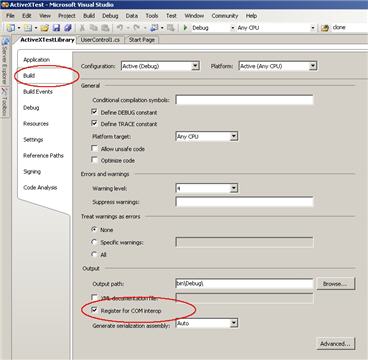368x360 pixels.
Task: Open the Platform target dropdown
Action: tap(234, 136)
